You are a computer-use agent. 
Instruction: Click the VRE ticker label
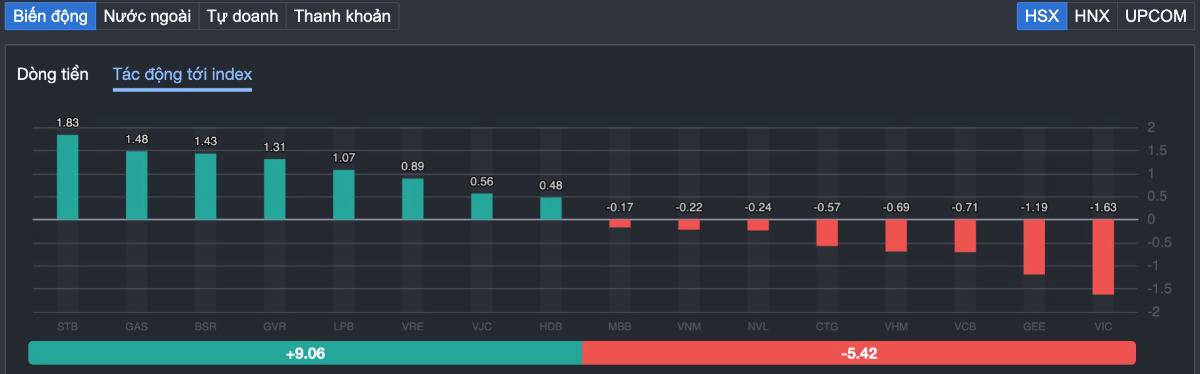(413, 327)
